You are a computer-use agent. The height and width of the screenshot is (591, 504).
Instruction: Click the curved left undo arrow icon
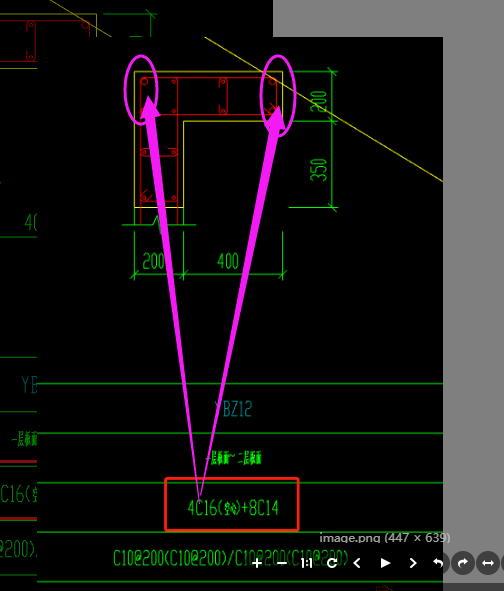click(438, 563)
